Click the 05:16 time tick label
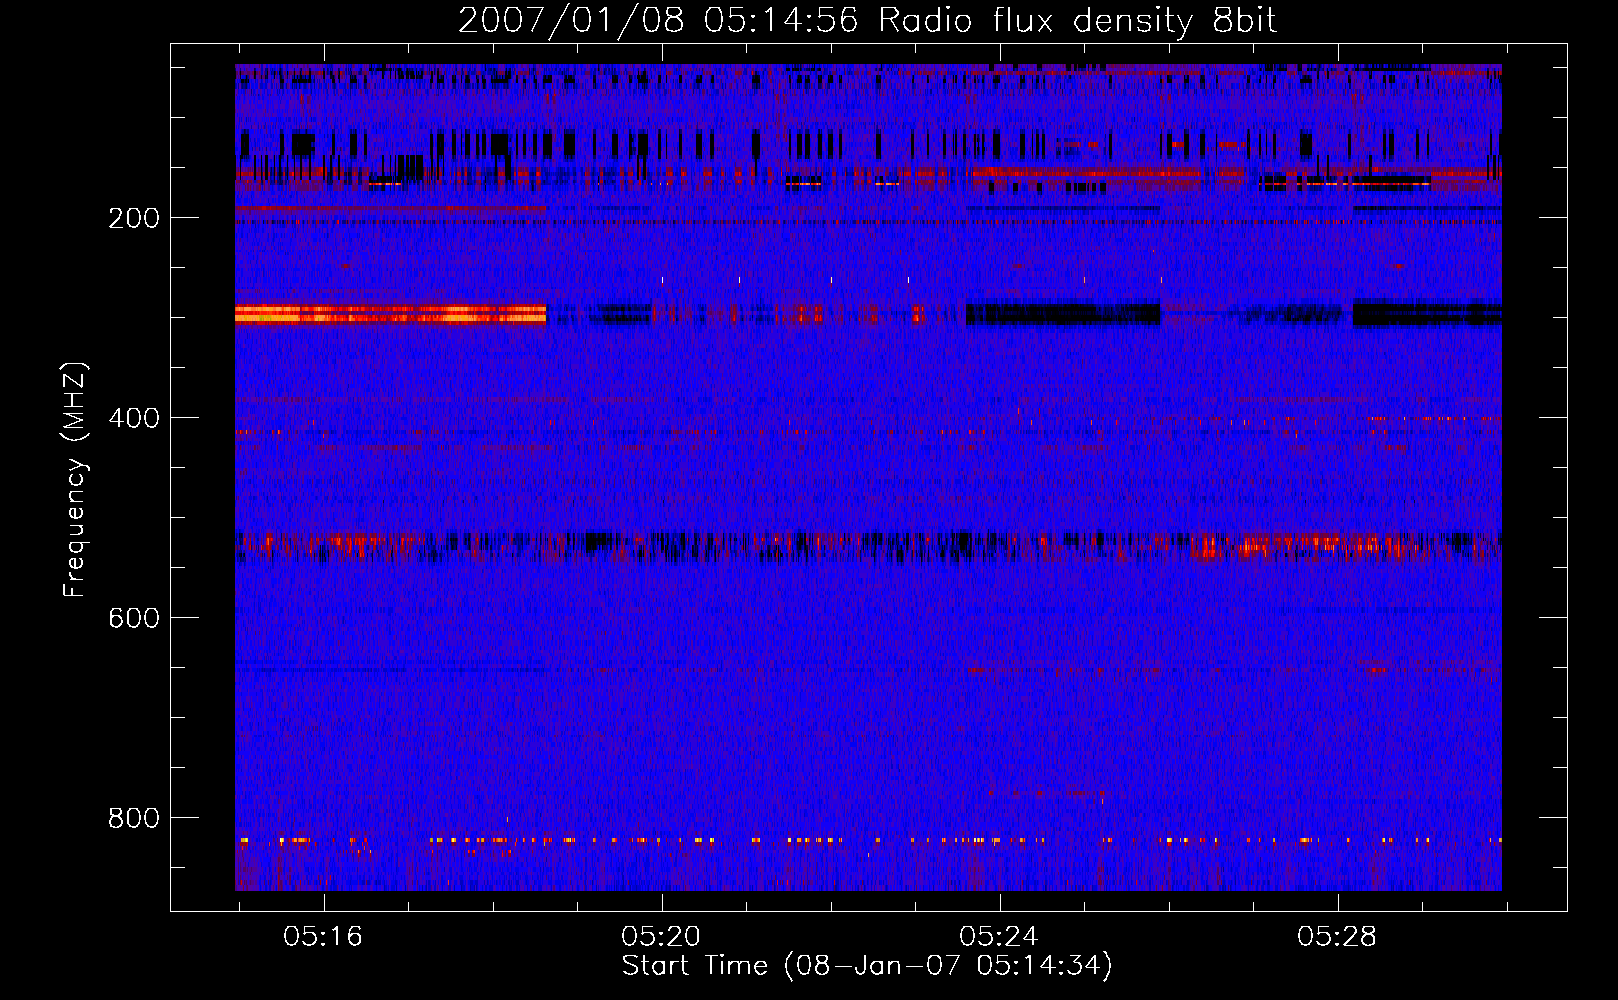This screenshot has height=1000, width=1618. coord(323,936)
